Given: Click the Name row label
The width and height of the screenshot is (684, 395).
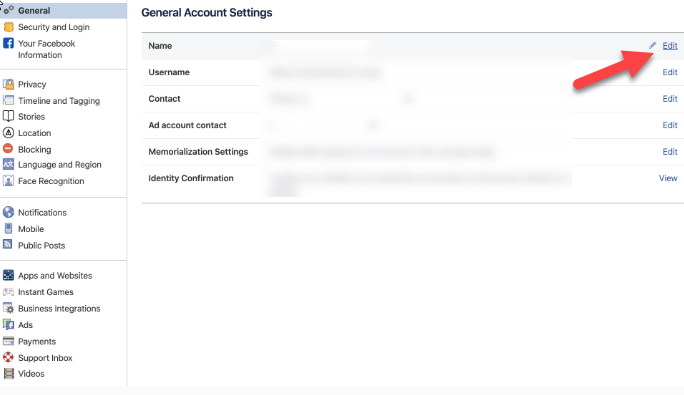Looking at the screenshot, I should [160, 45].
